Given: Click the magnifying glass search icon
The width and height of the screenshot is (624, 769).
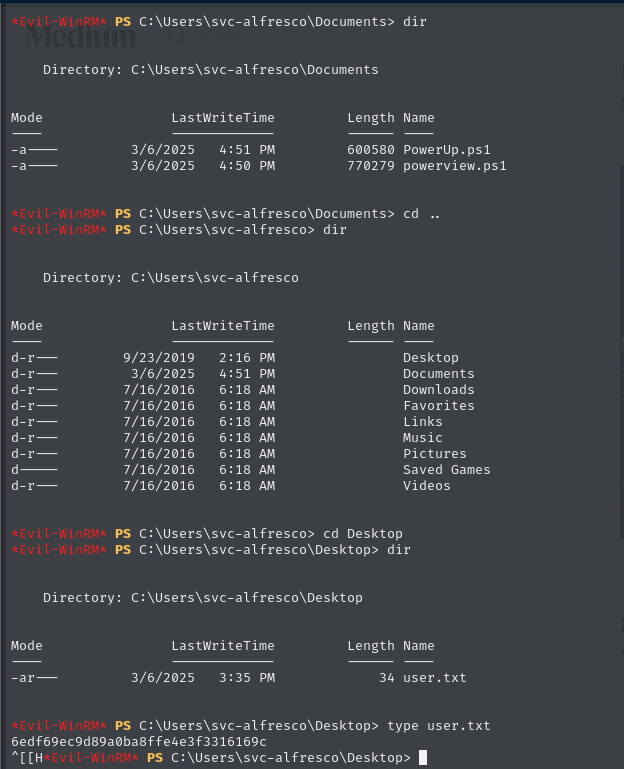Looking at the screenshot, I should pos(177,35).
